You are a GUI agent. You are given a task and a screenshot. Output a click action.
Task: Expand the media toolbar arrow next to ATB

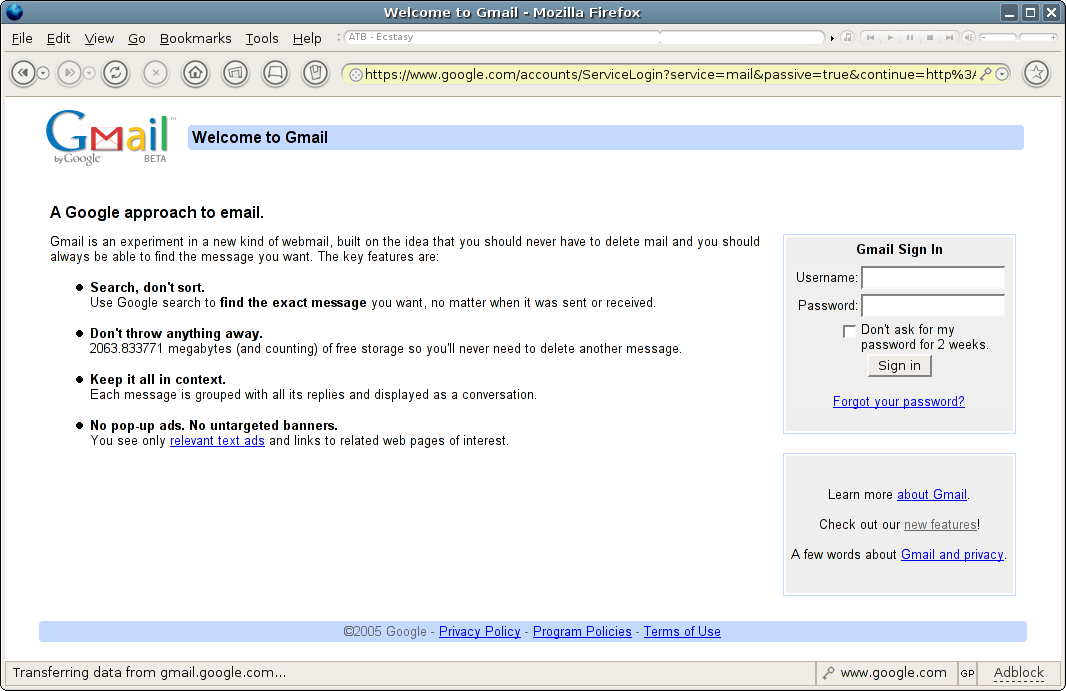(x=832, y=37)
